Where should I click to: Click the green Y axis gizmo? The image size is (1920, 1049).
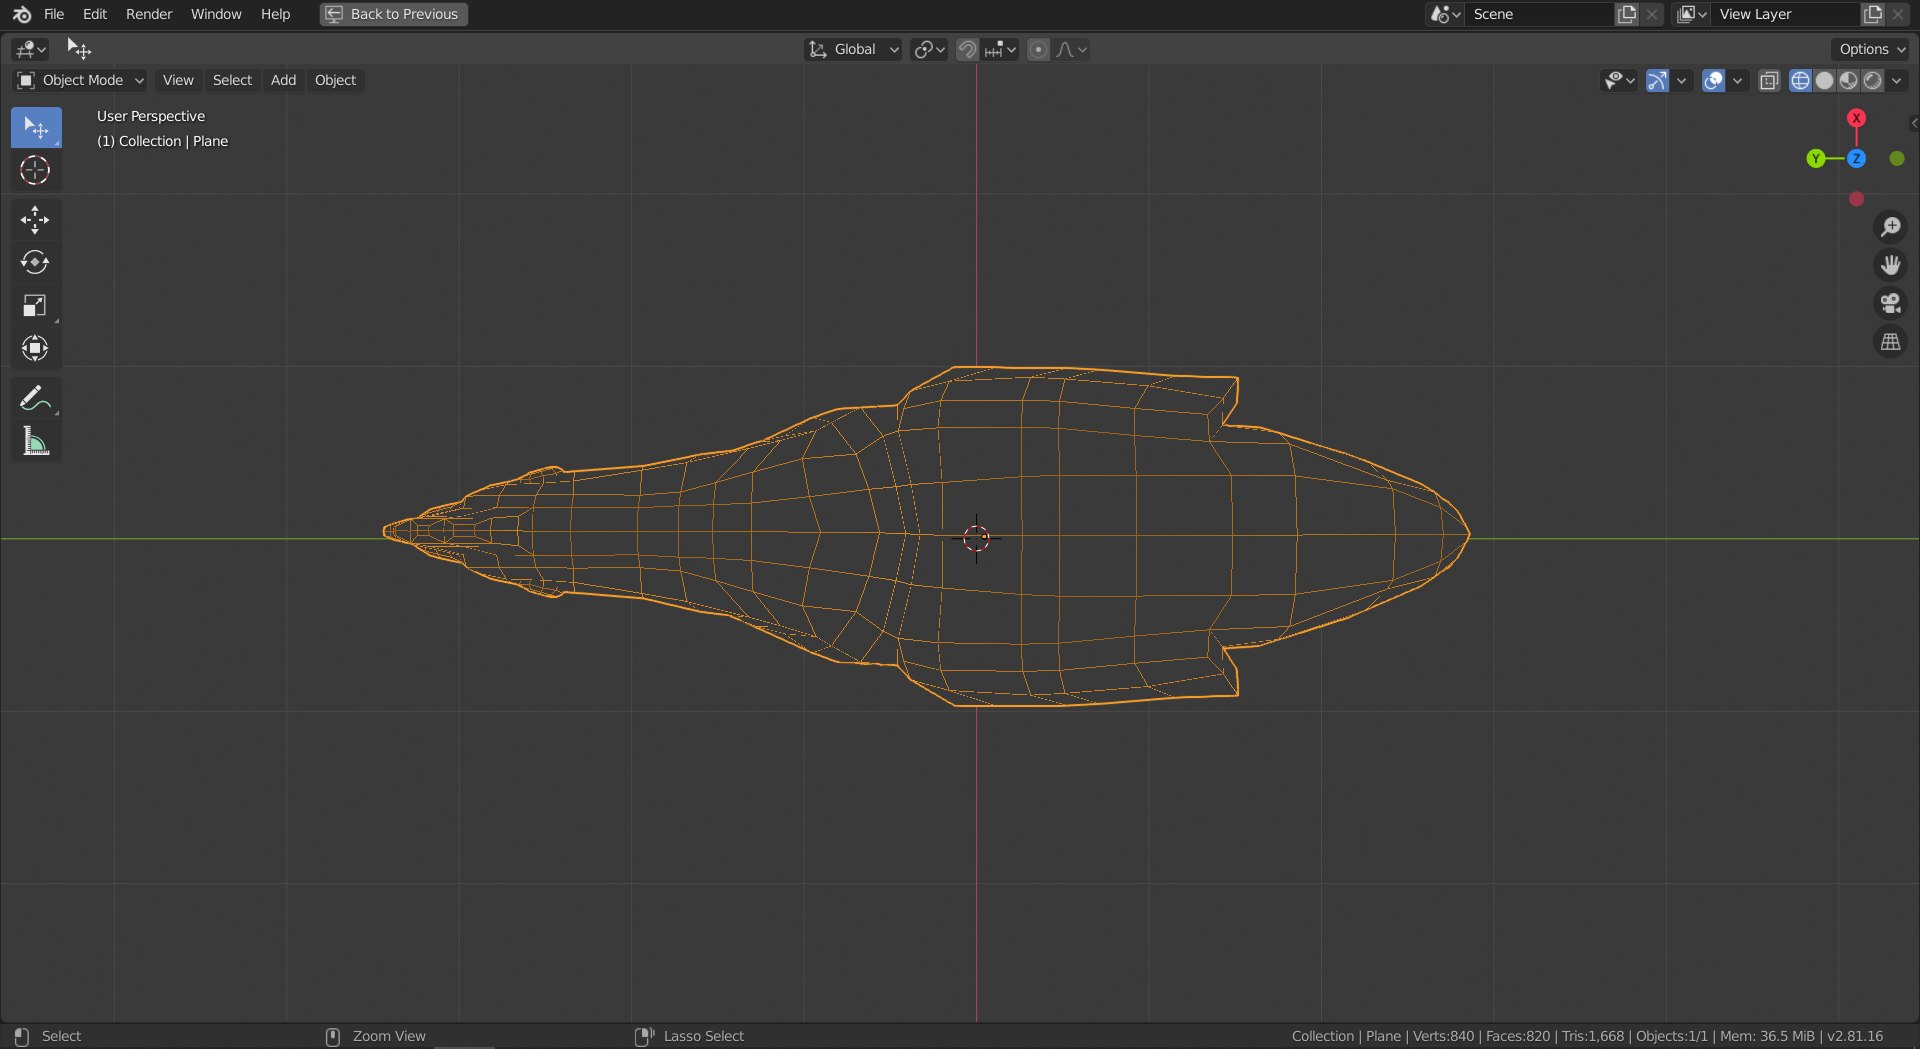click(x=1816, y=159)
